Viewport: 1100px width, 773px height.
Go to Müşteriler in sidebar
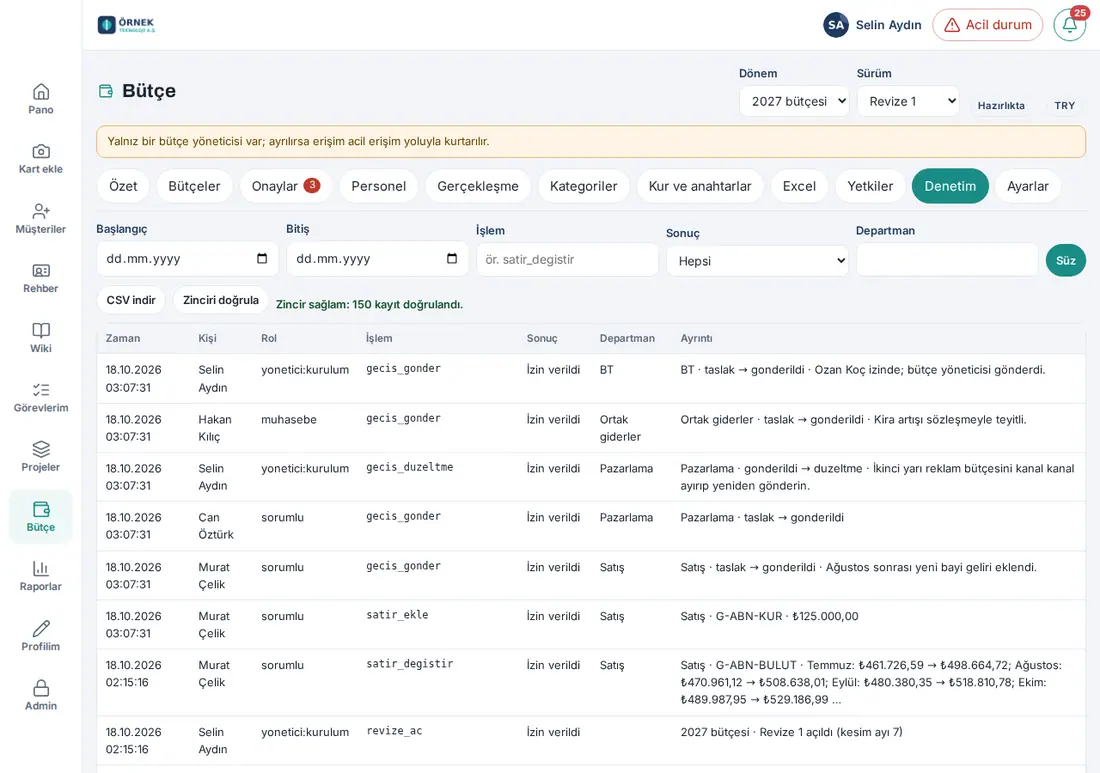(x=41, y=218)
